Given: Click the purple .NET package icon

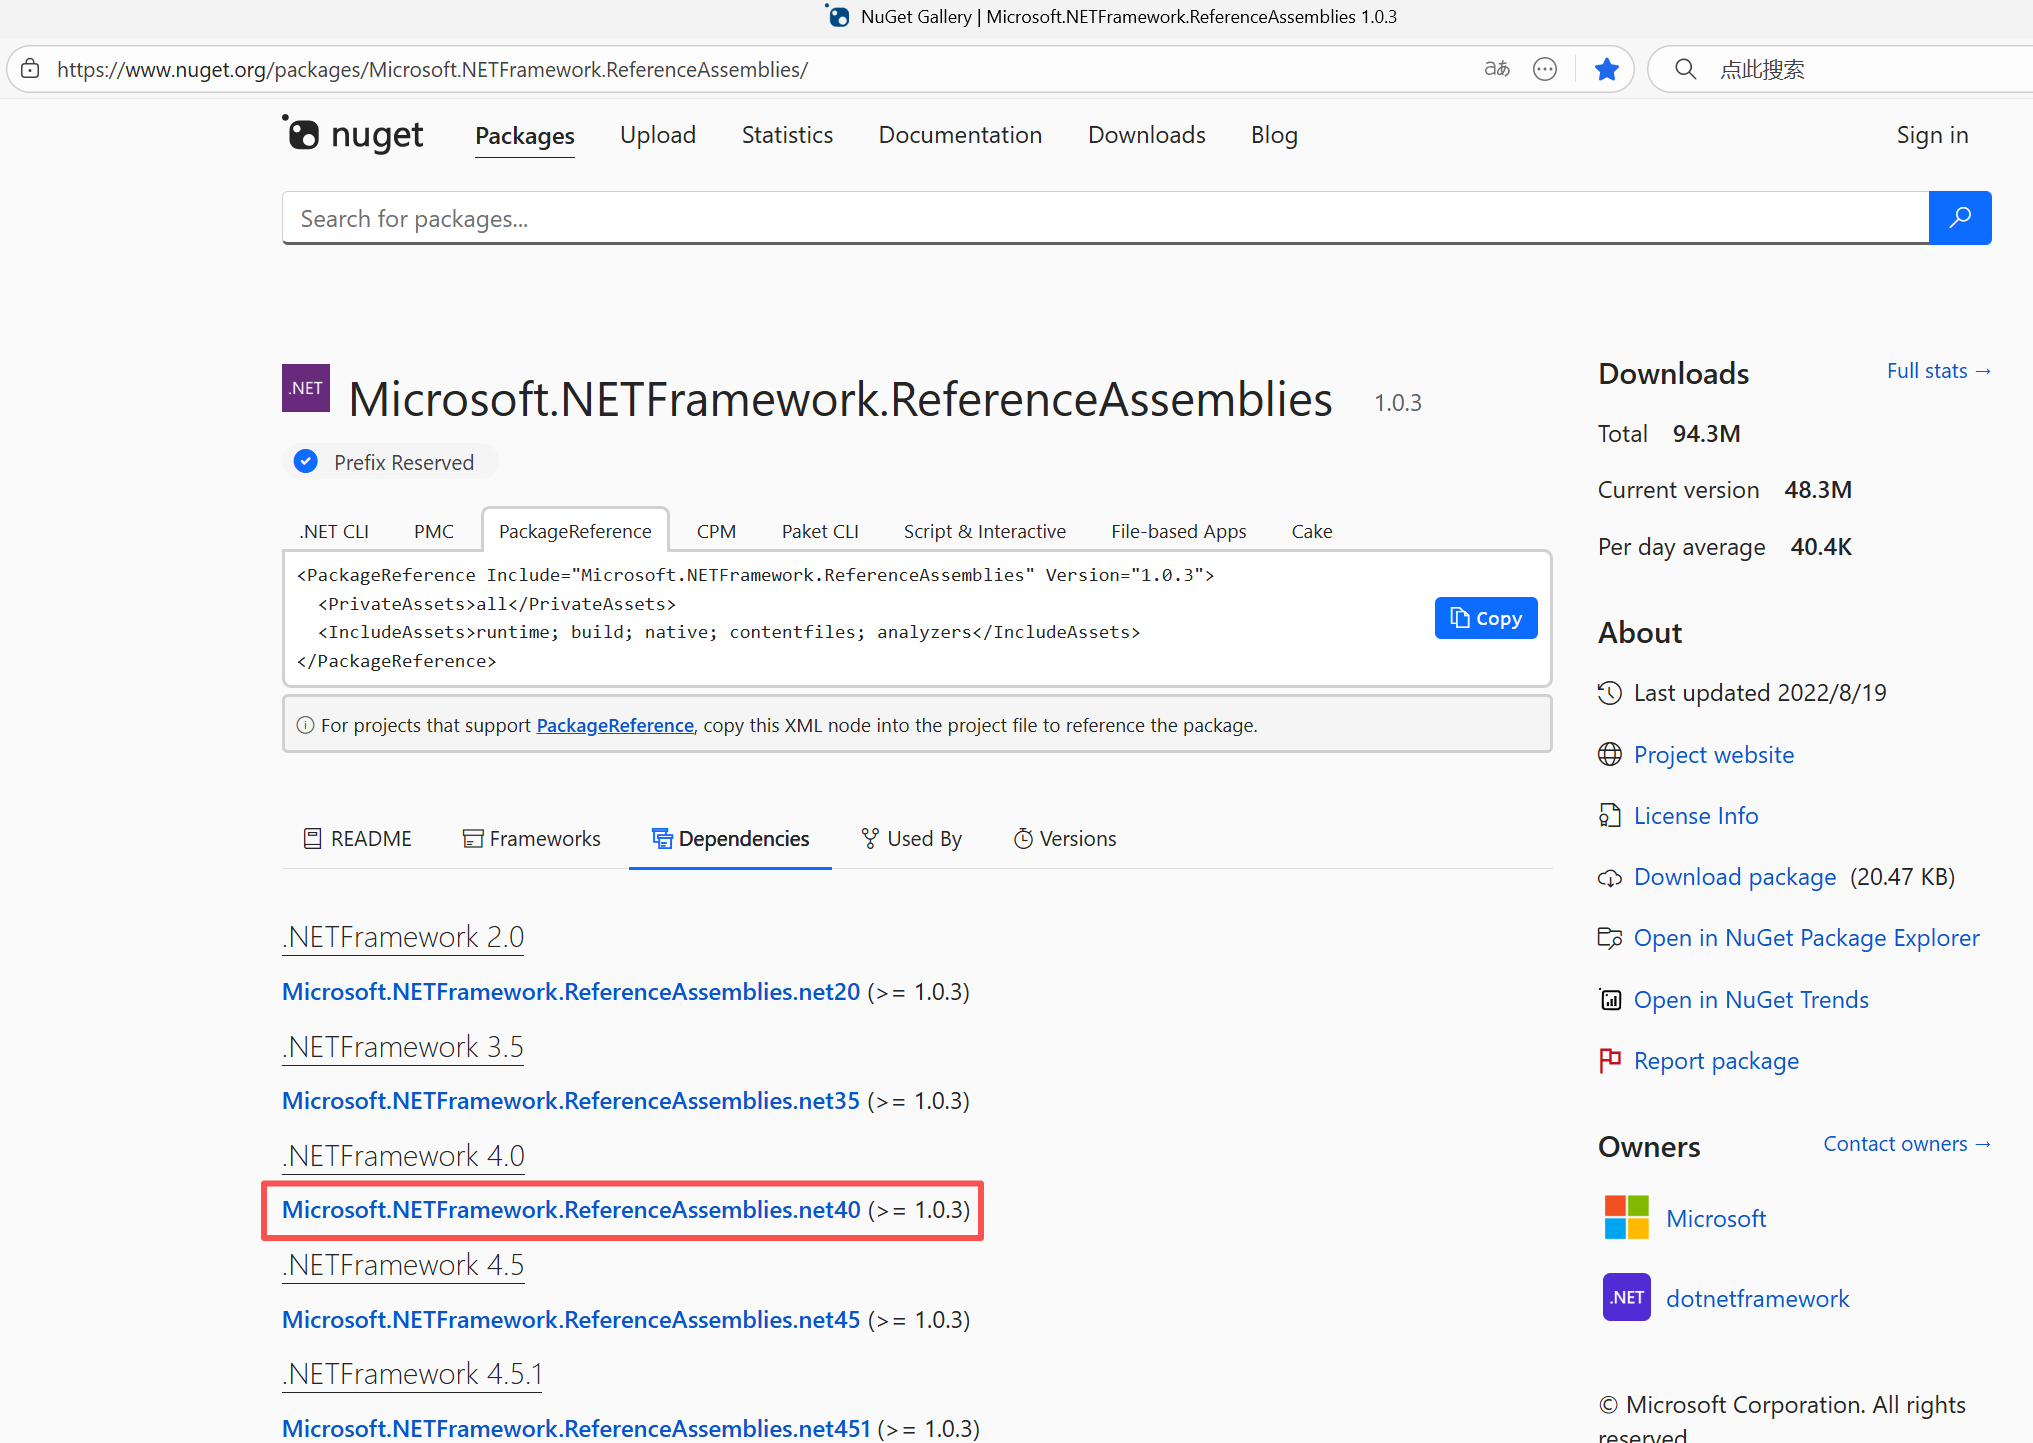Looking at the screenshot, I should pyautogui.click(x=306, y=388).
